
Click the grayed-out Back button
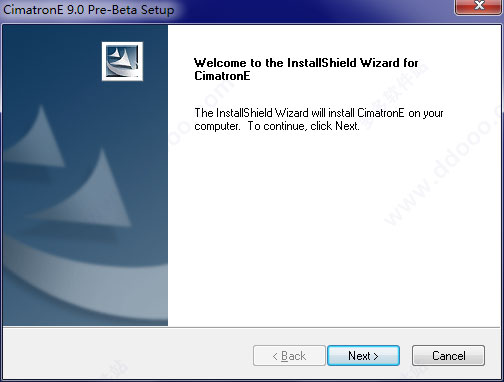[289, 356]
